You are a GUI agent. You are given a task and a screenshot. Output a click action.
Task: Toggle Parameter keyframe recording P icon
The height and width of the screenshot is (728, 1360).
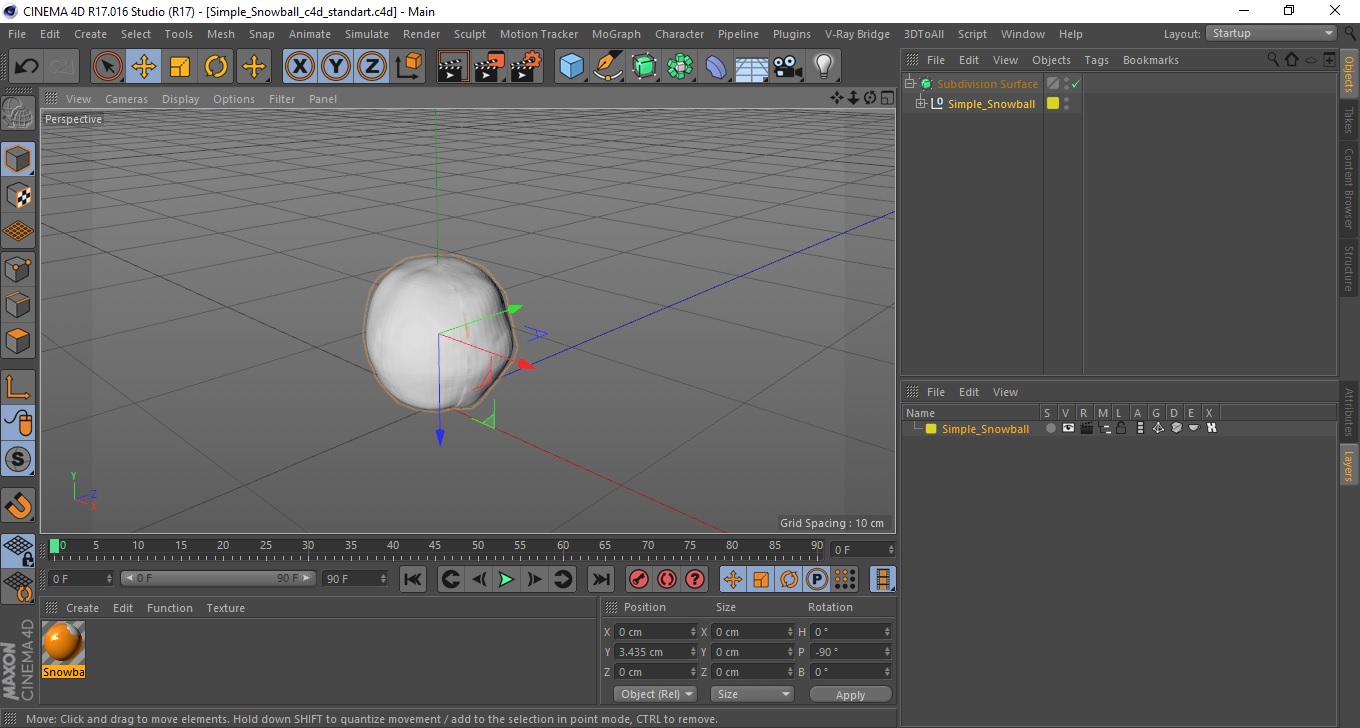(x=817, y=579)
